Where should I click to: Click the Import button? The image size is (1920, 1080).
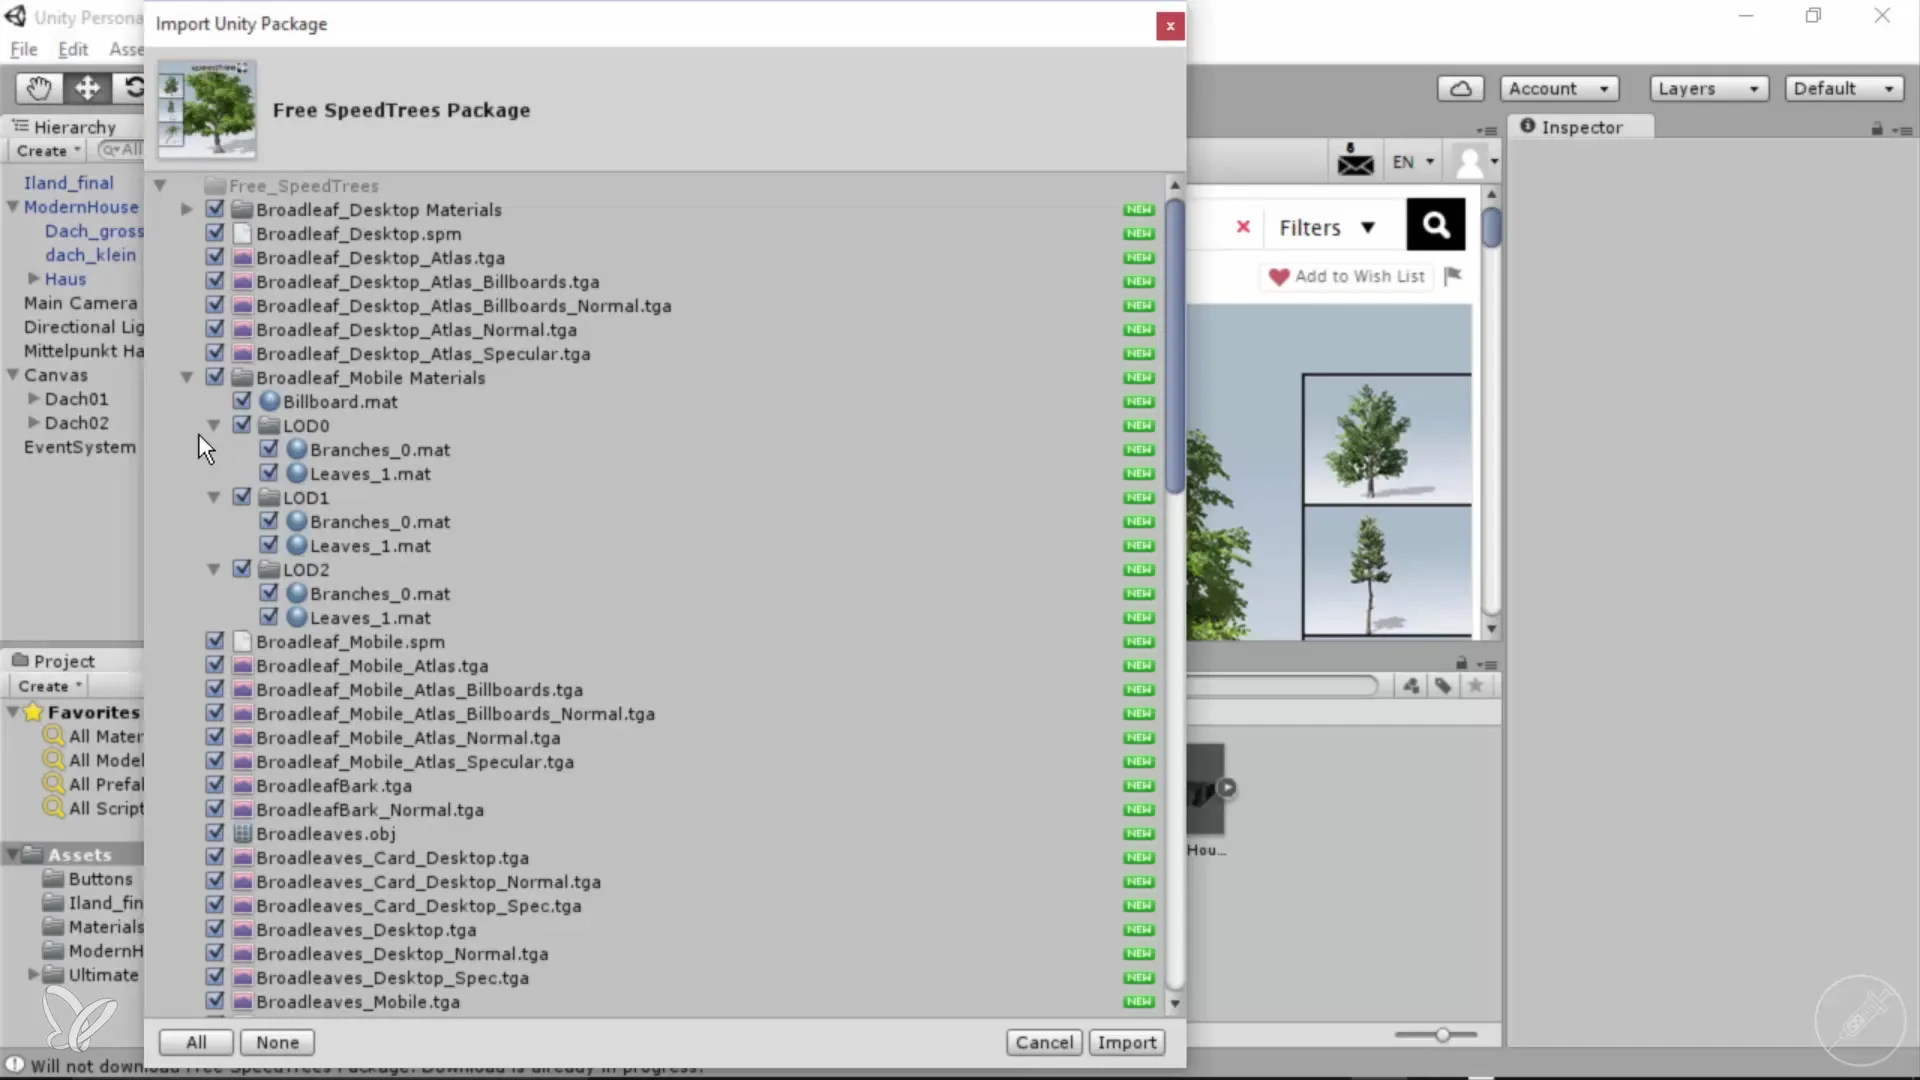[x=1127, y=1042]
